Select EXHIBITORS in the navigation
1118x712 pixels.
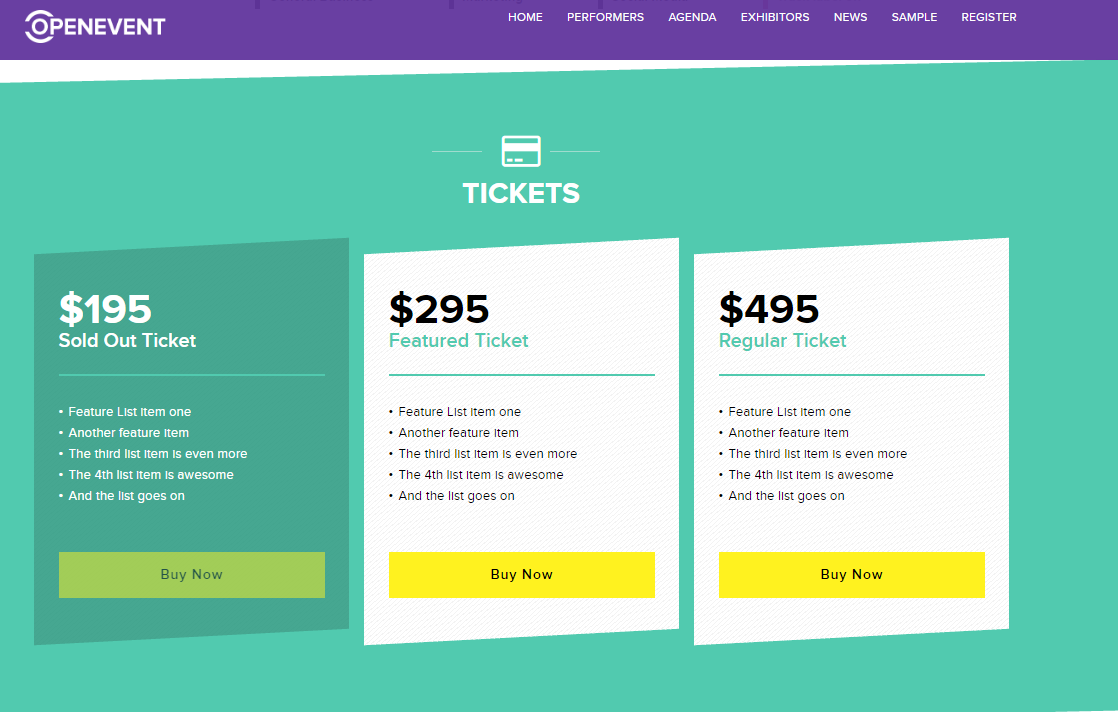pos(775,17)
